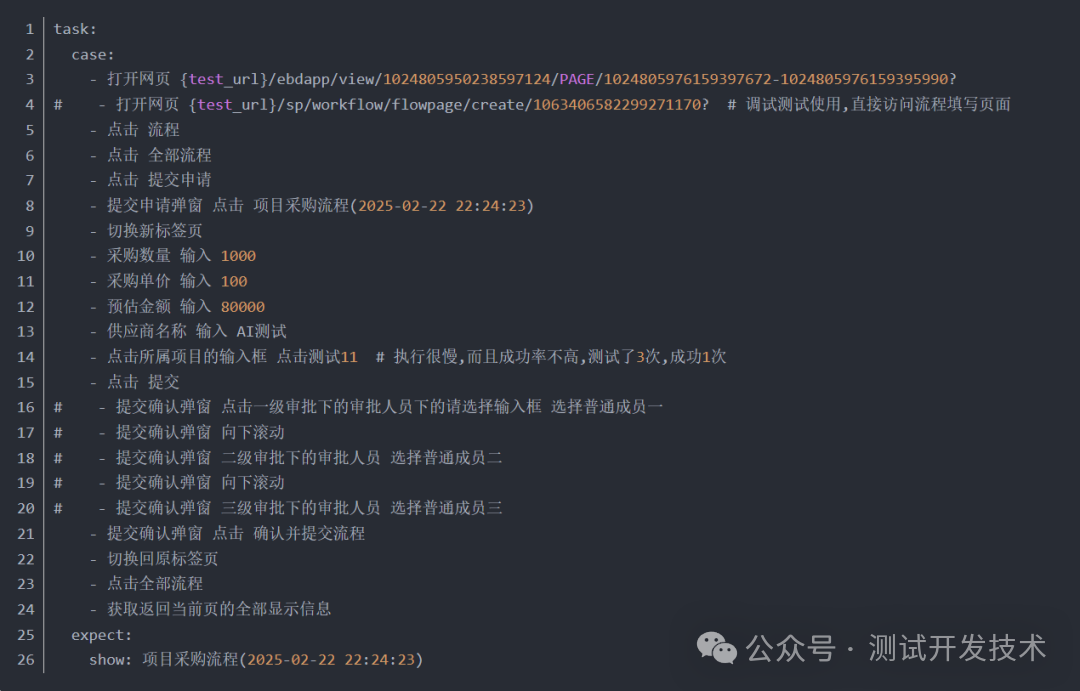Click '确认并提交流程' on line 21

309,533
